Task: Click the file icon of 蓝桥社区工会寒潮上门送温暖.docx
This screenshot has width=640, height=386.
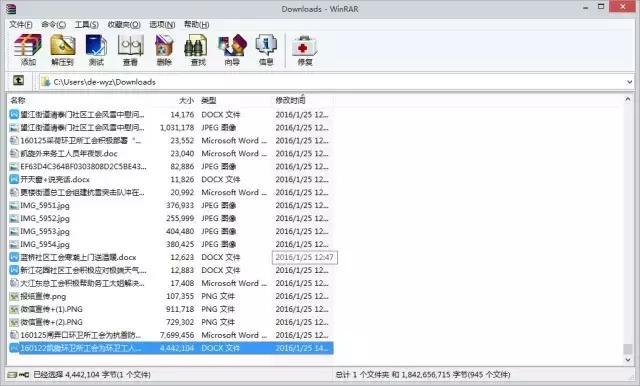Action: [14, 257]
